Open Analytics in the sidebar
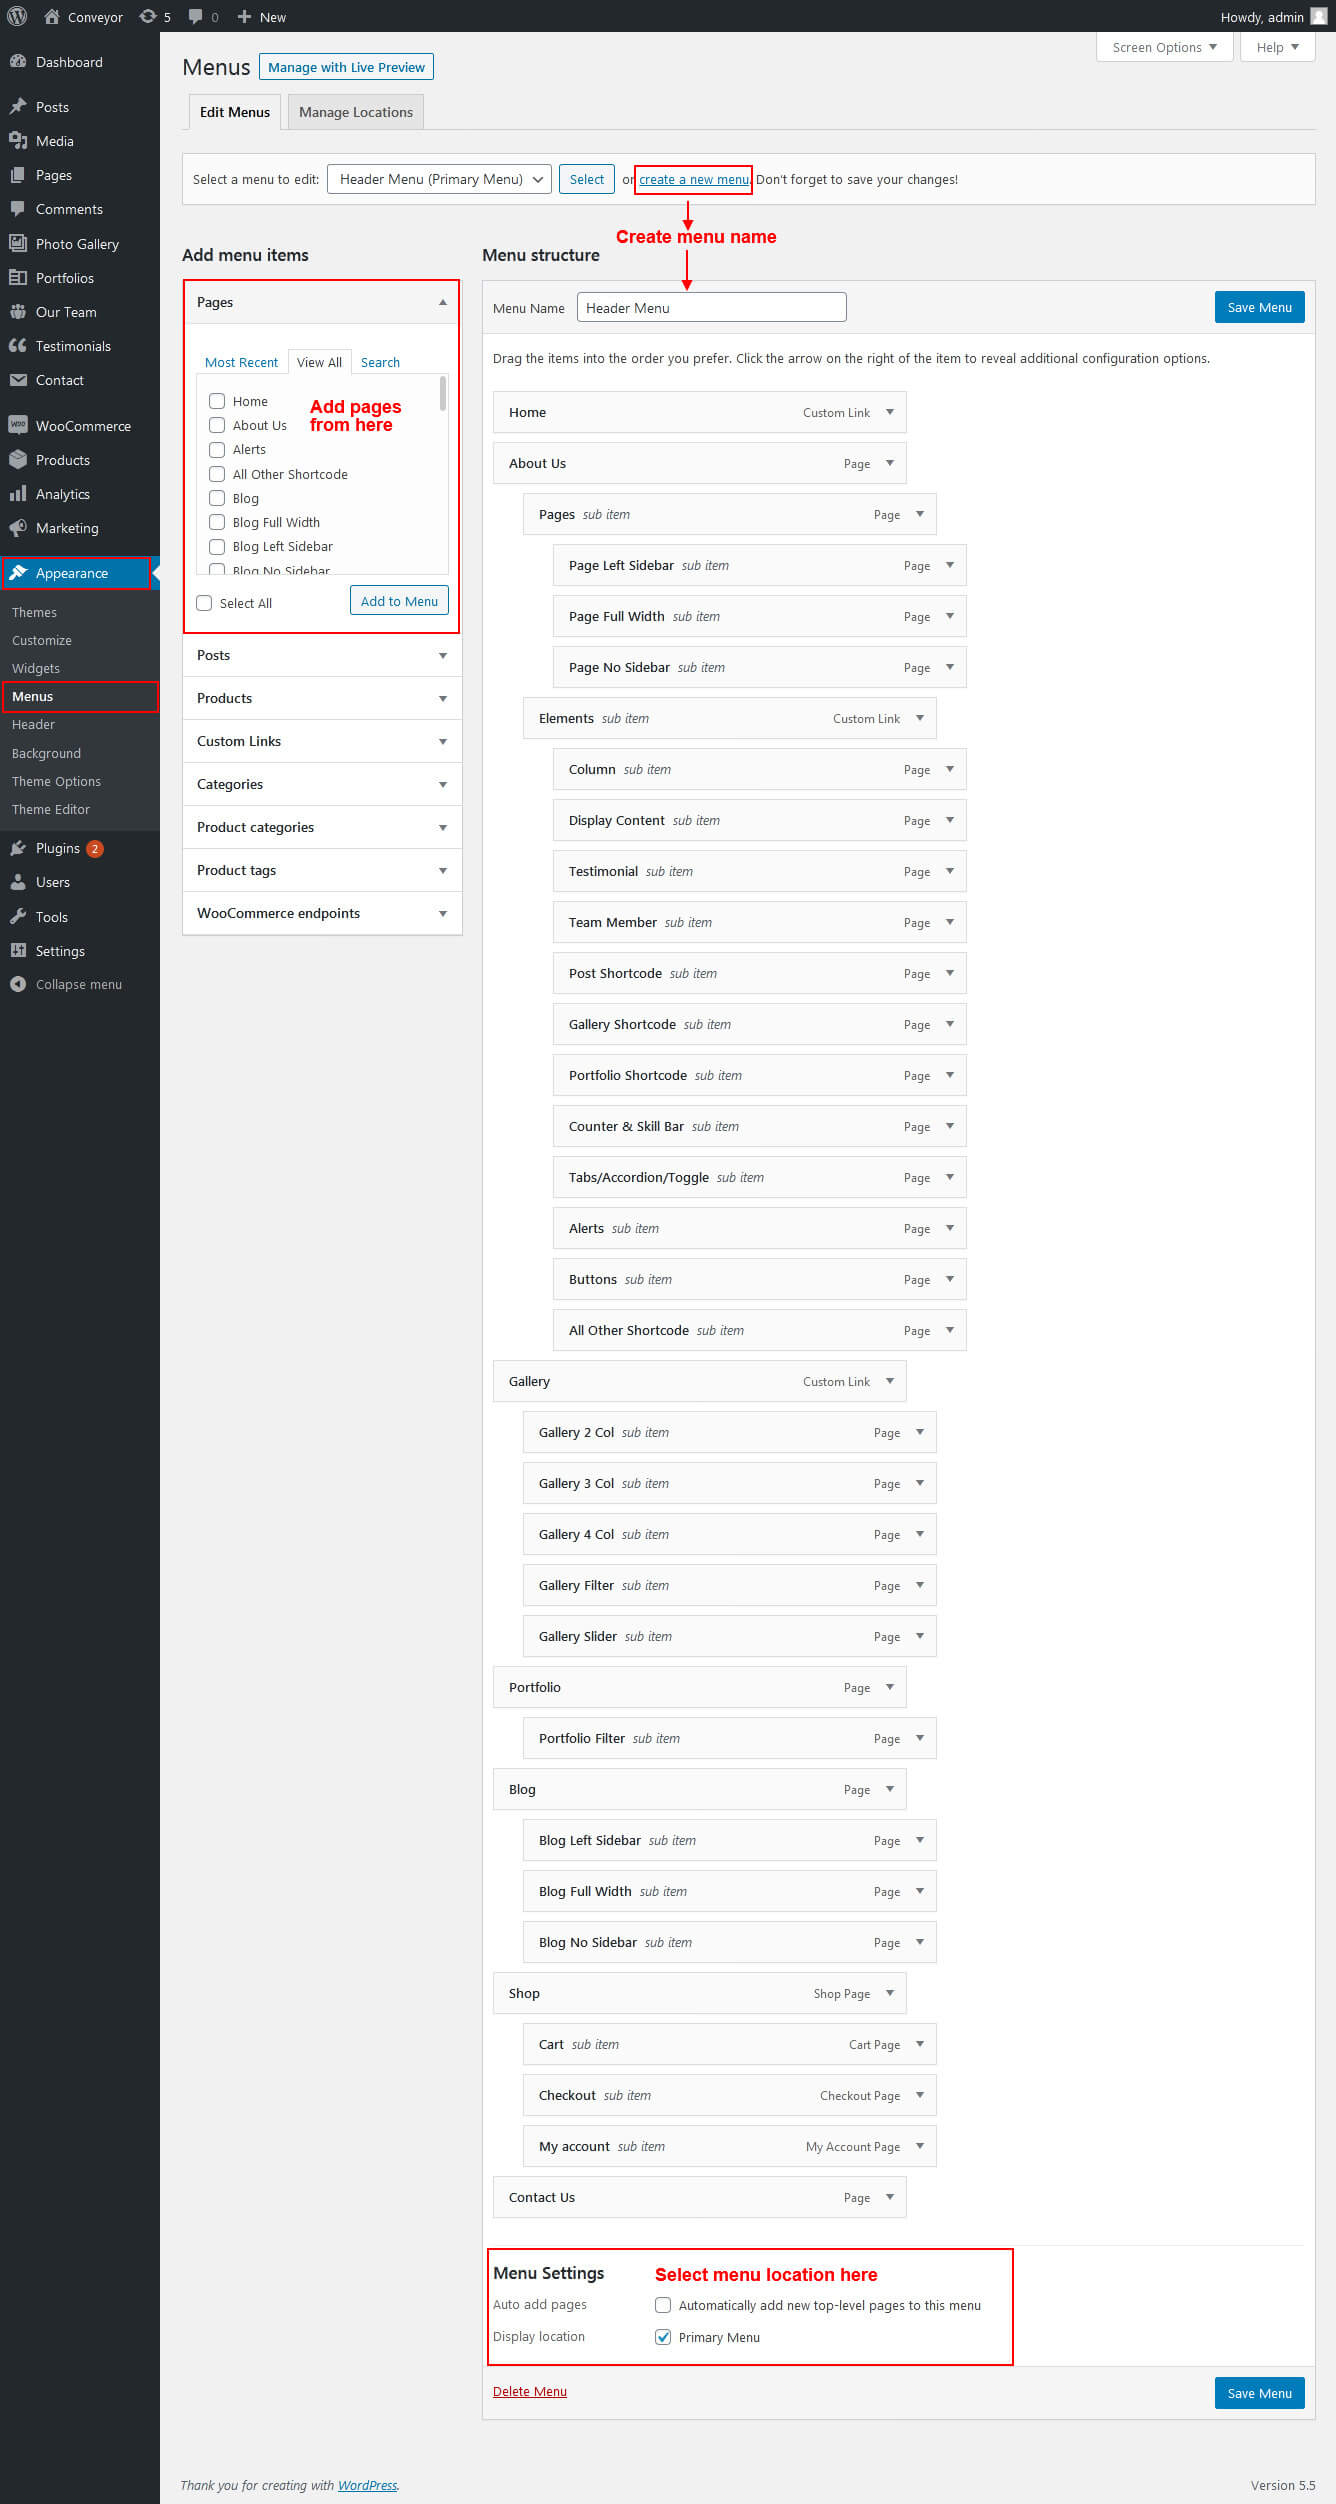This screenshot has width=1336, height=2504. (x=62, y=494)
